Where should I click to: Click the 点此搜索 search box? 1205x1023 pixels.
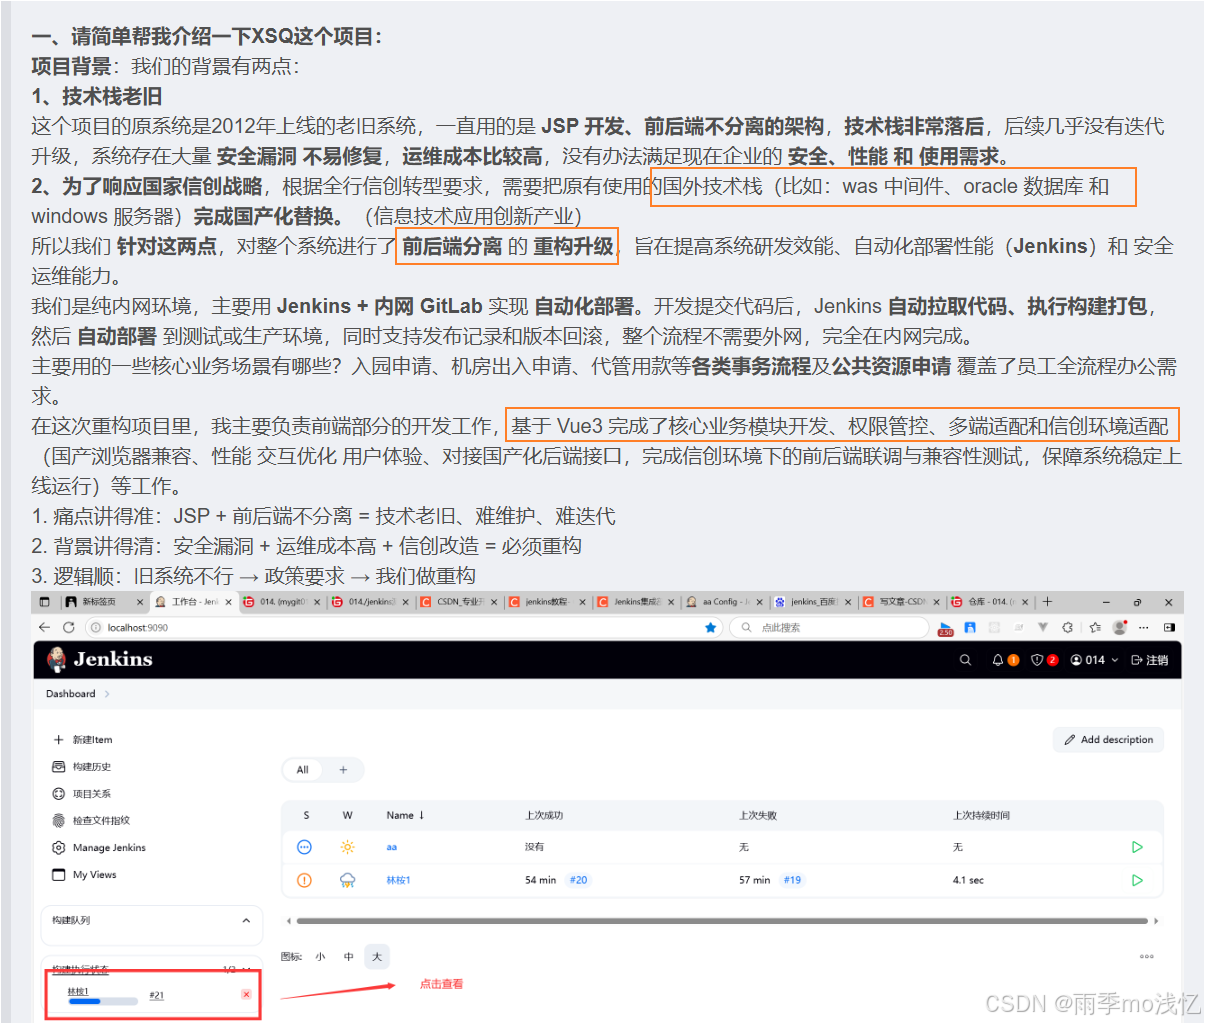[x=830, y=627]
